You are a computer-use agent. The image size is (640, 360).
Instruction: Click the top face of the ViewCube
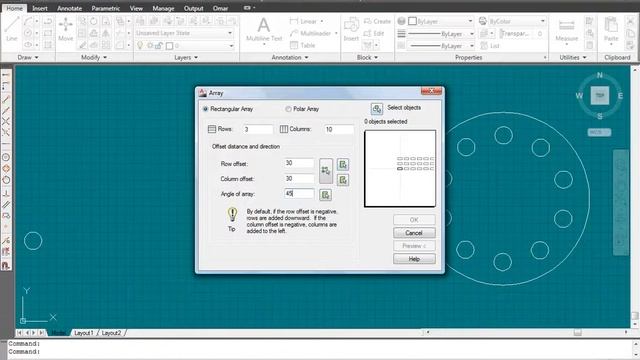click(600, 96)
